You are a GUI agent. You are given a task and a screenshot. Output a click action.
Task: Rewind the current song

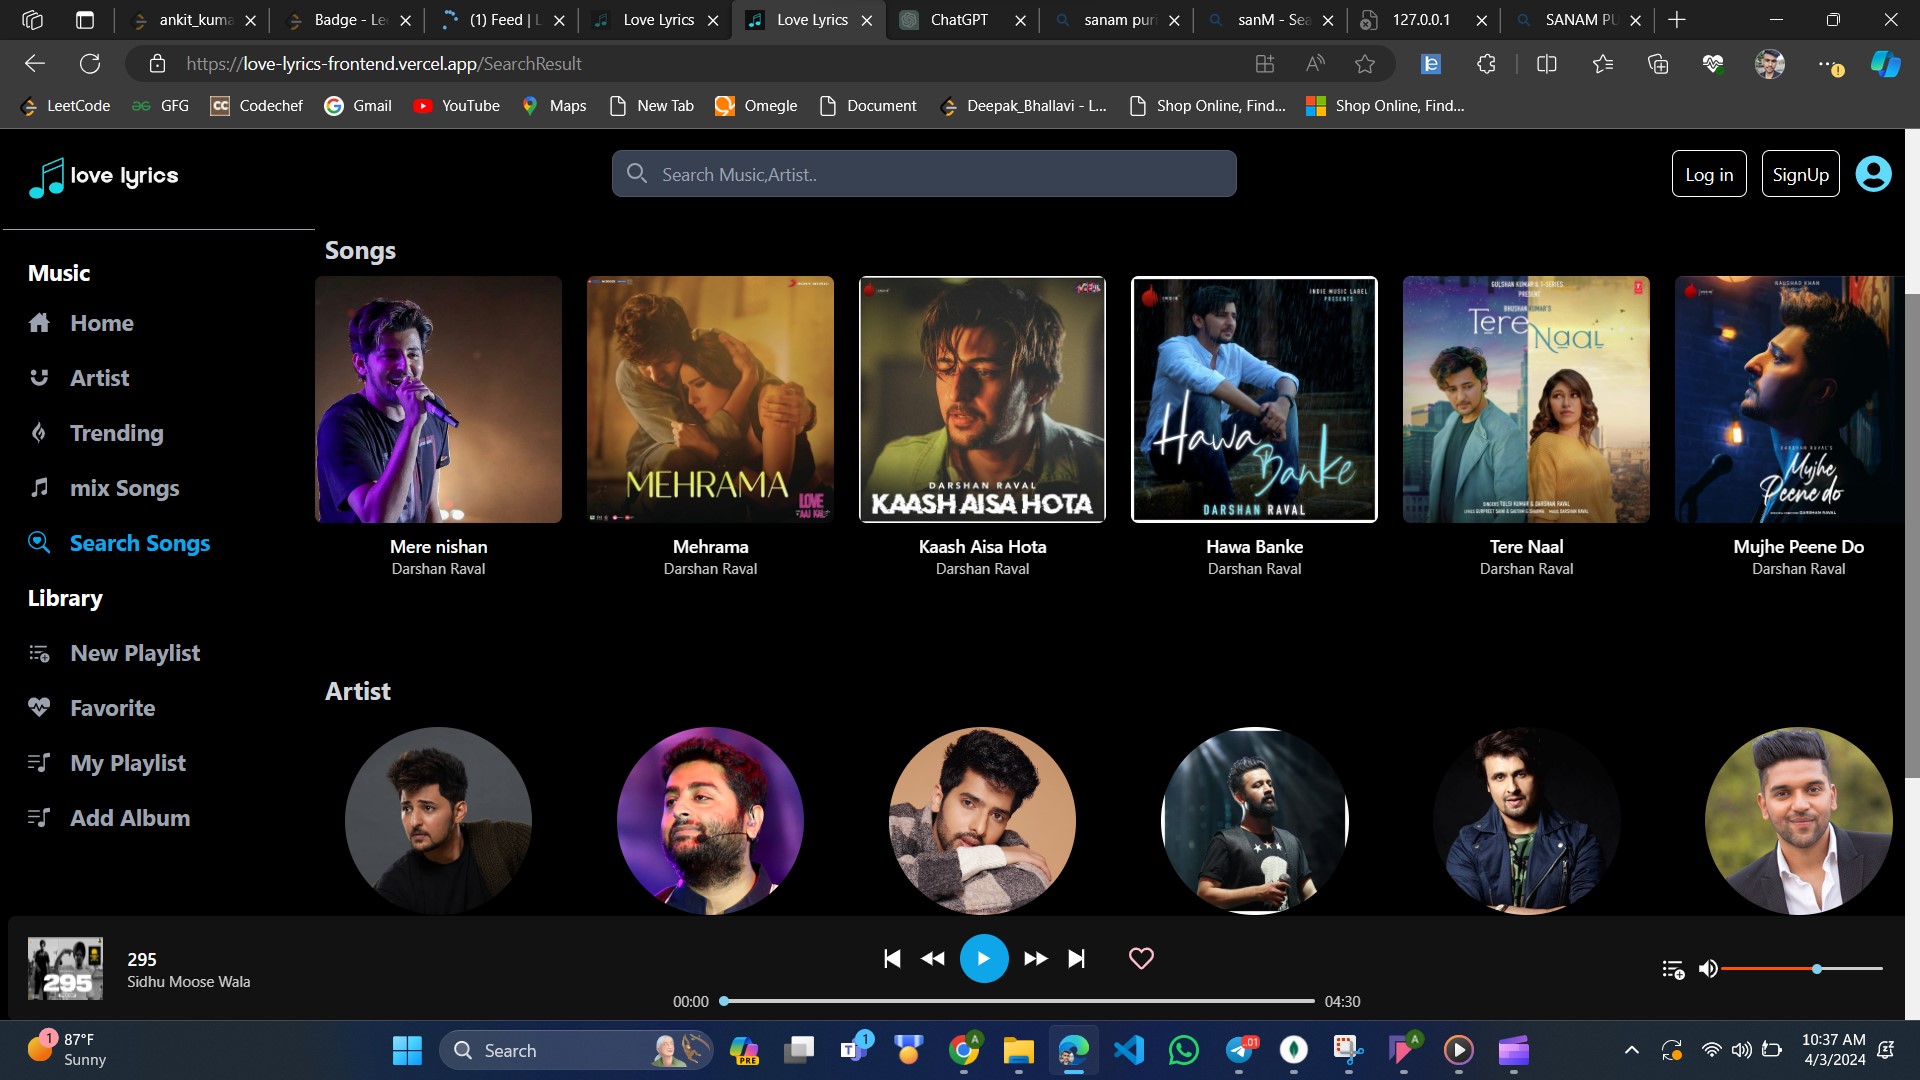click(932, 959)
